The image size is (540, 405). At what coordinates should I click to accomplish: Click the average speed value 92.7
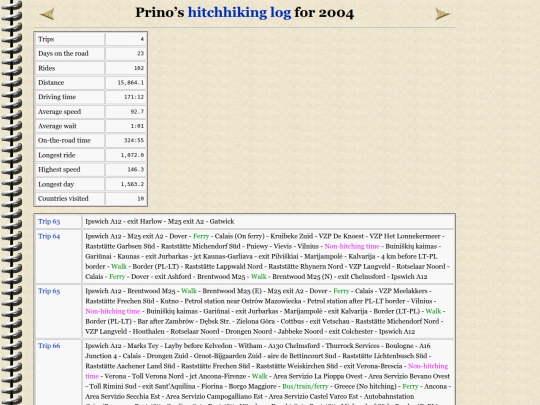tap(137, 112)
